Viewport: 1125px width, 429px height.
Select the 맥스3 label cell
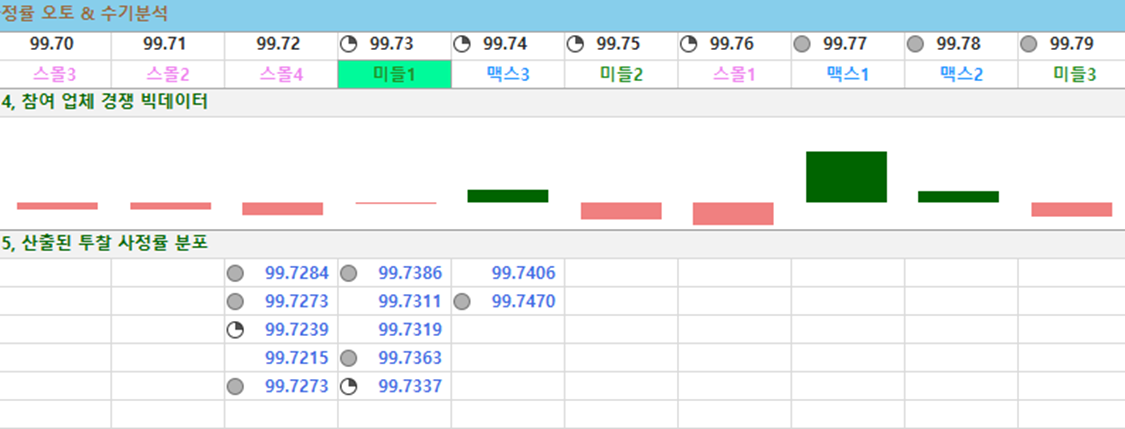point(508,74)
